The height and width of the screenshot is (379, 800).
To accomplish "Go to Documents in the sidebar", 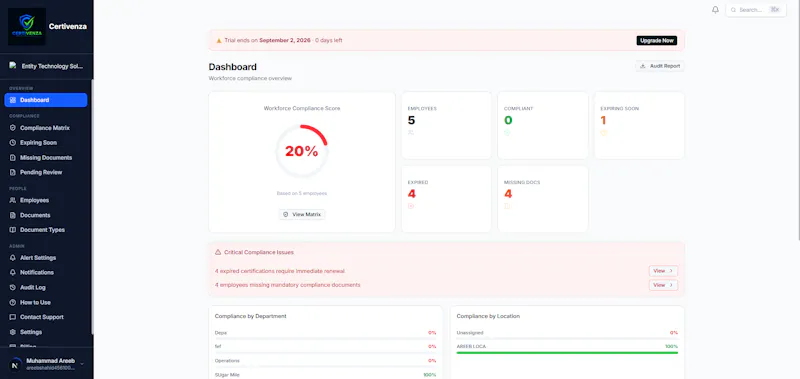I will (46, 215).
